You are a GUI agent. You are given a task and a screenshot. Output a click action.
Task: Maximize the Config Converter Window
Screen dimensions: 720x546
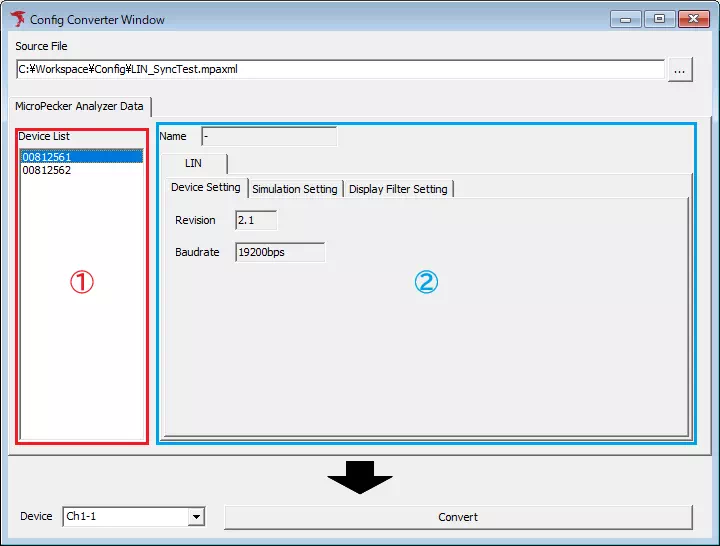tap(659, 19)
